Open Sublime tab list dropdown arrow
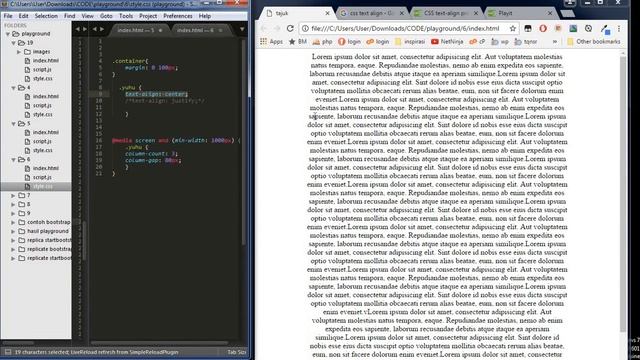640x360 pixels. click(x=242, y=29)
